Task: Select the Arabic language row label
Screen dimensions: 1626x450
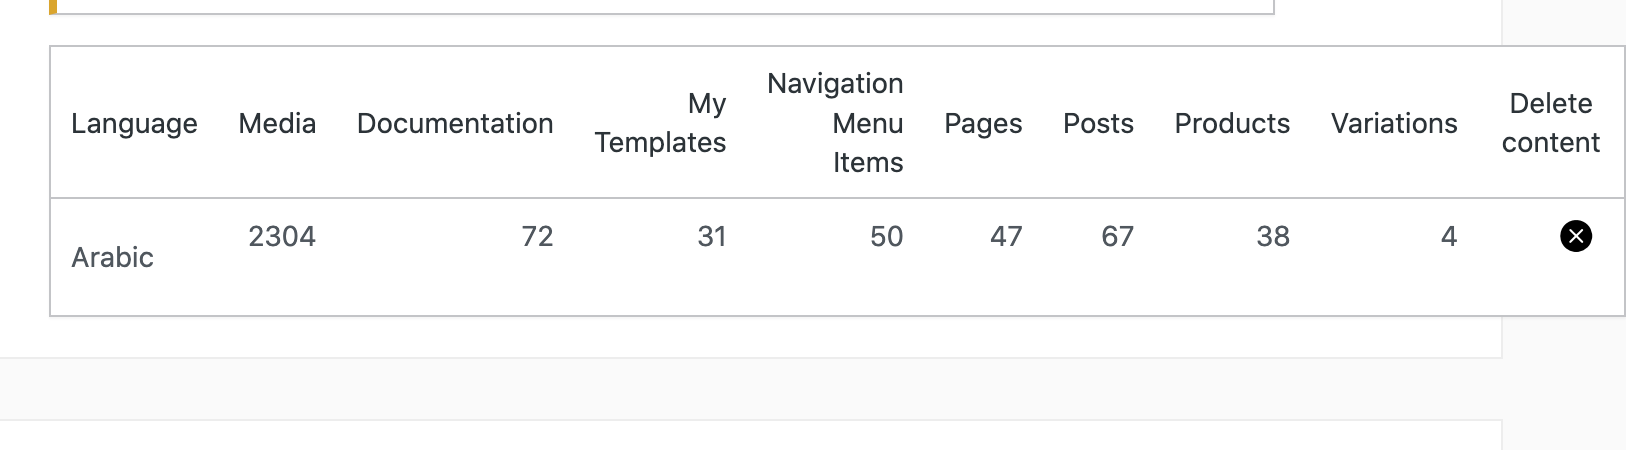Action: pos(112,257)
